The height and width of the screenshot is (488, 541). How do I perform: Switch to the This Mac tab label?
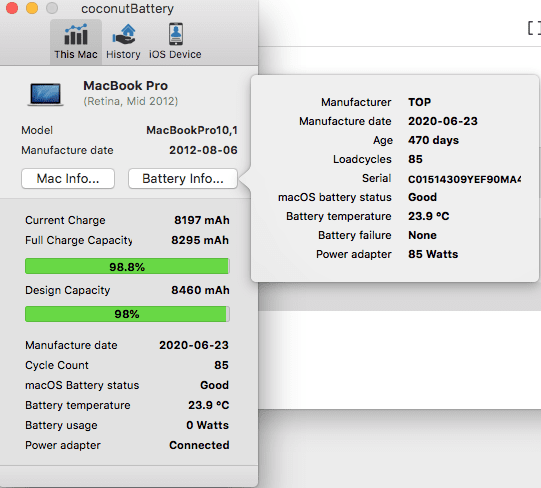(76, 55)
